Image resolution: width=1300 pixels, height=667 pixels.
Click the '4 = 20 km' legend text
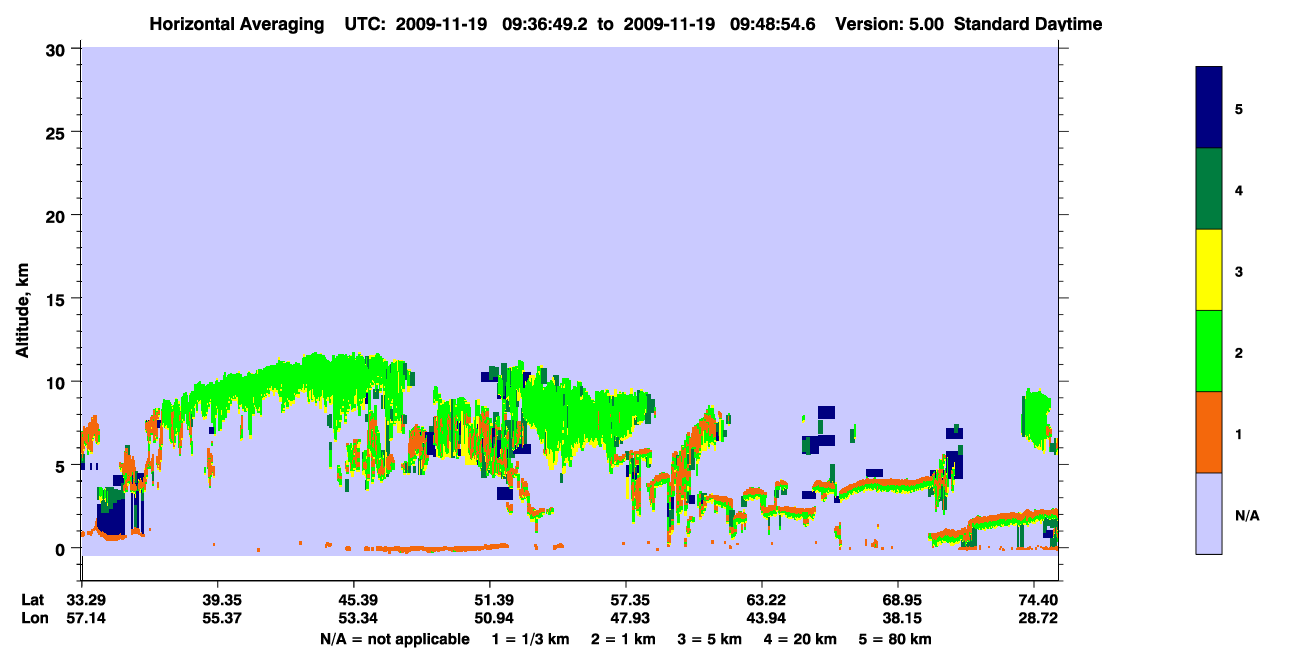800,639
